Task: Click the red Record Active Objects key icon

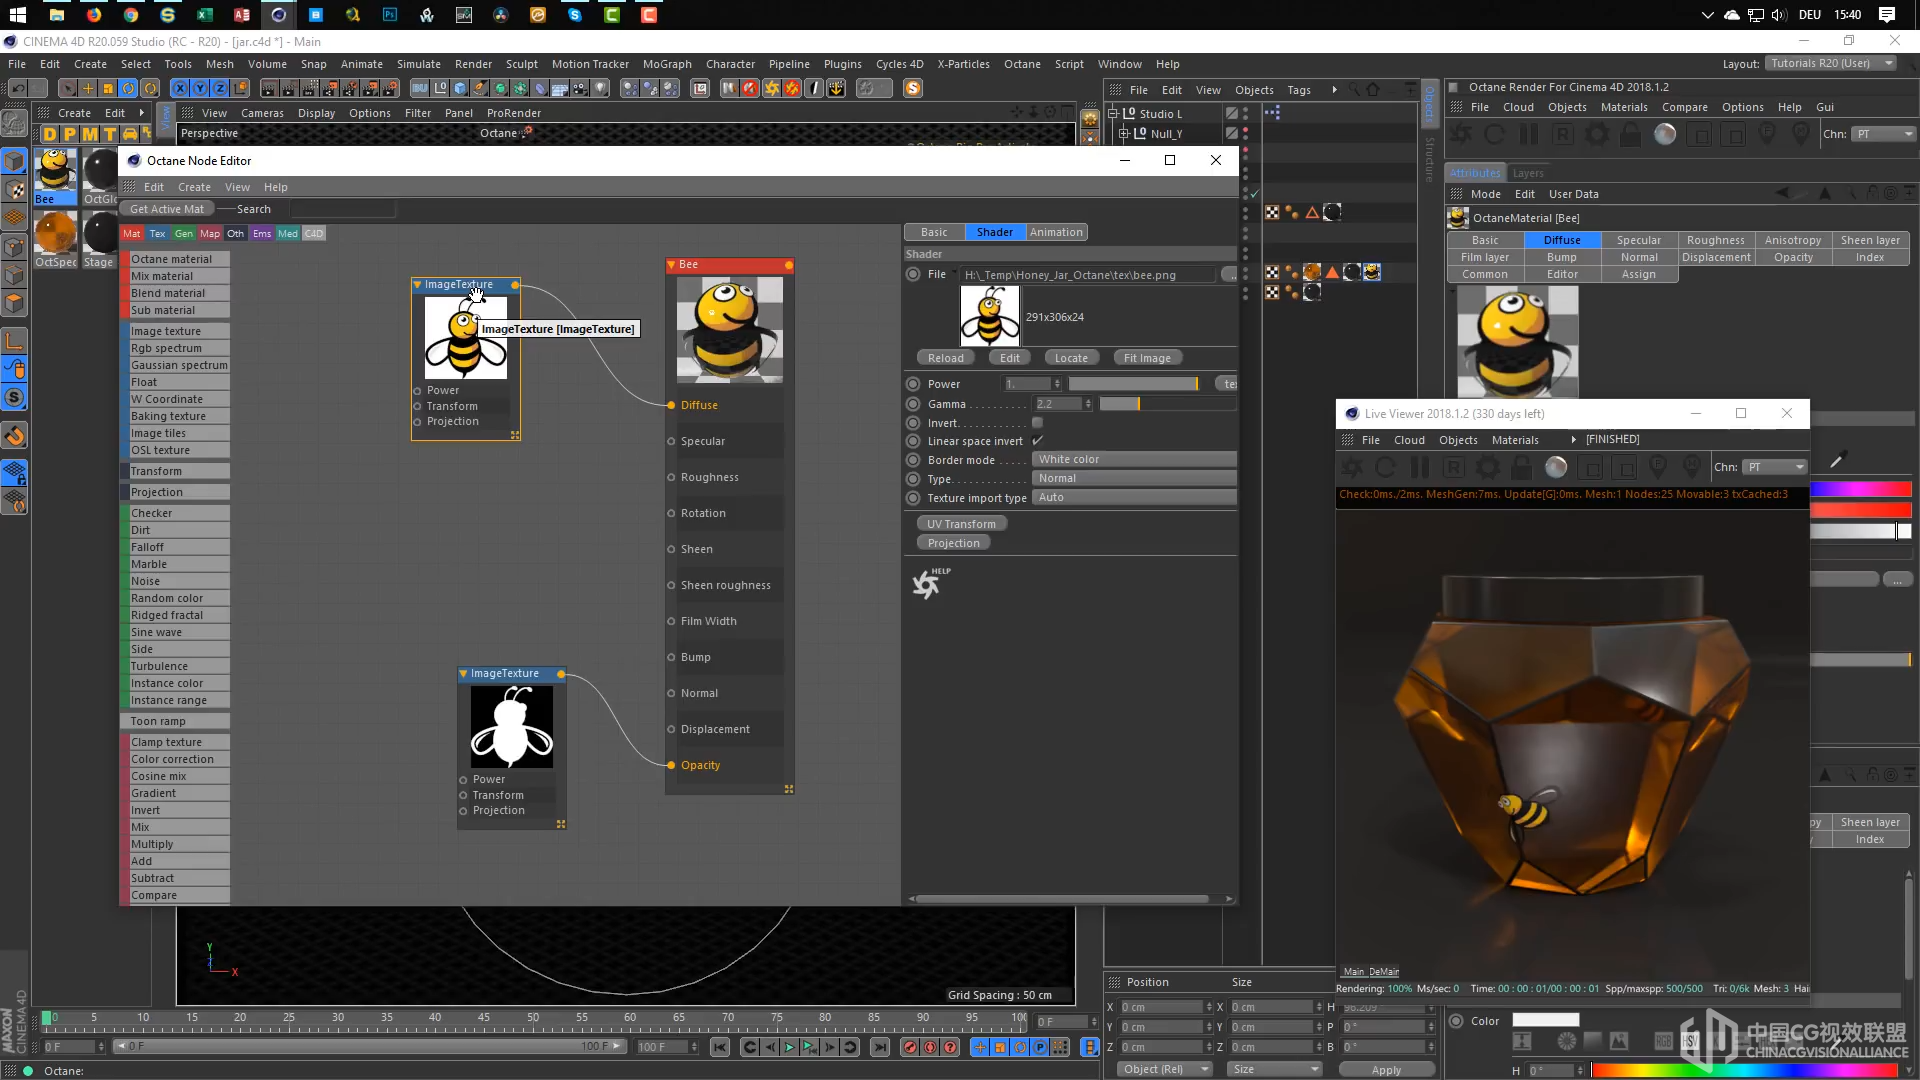Action: [x=910, y=1047]
